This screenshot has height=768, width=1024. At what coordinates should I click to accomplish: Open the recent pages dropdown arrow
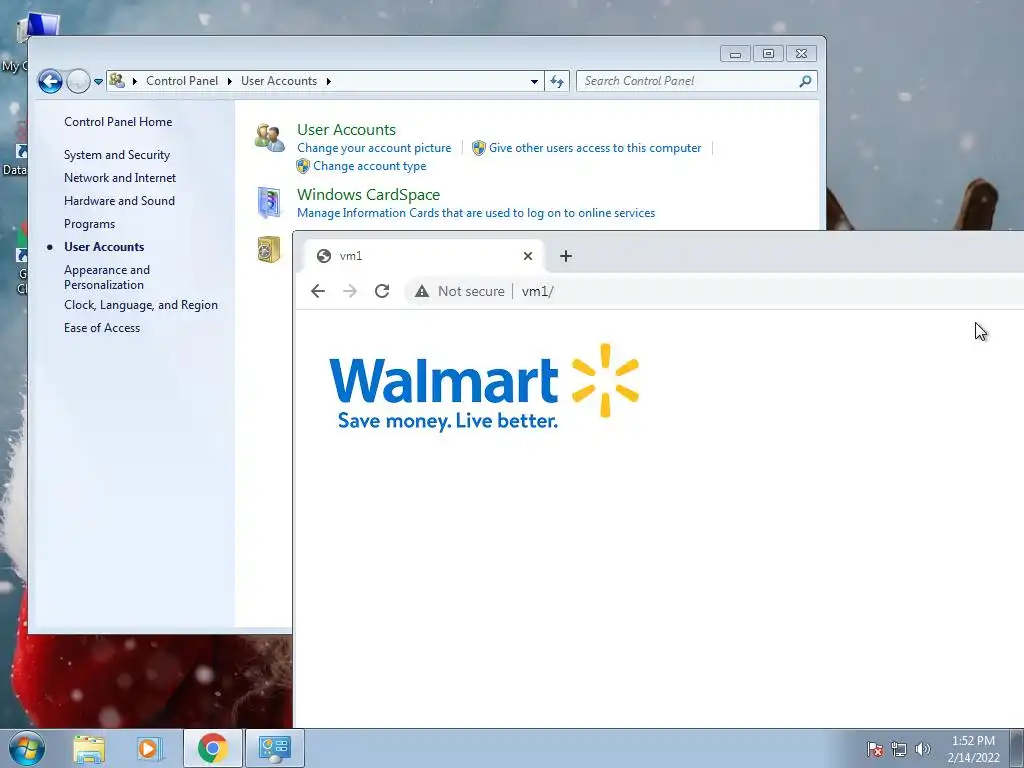click(98, 82)
